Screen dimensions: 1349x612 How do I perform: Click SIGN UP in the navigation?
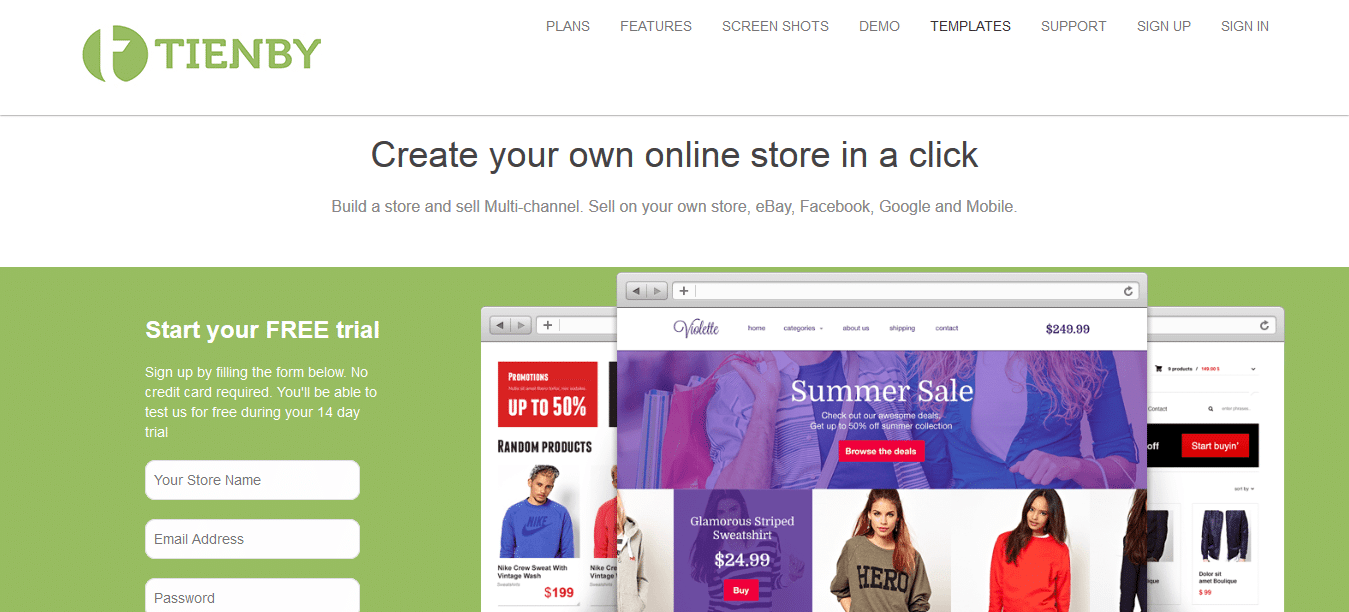pyautogui.click(x=1164, y=26)
